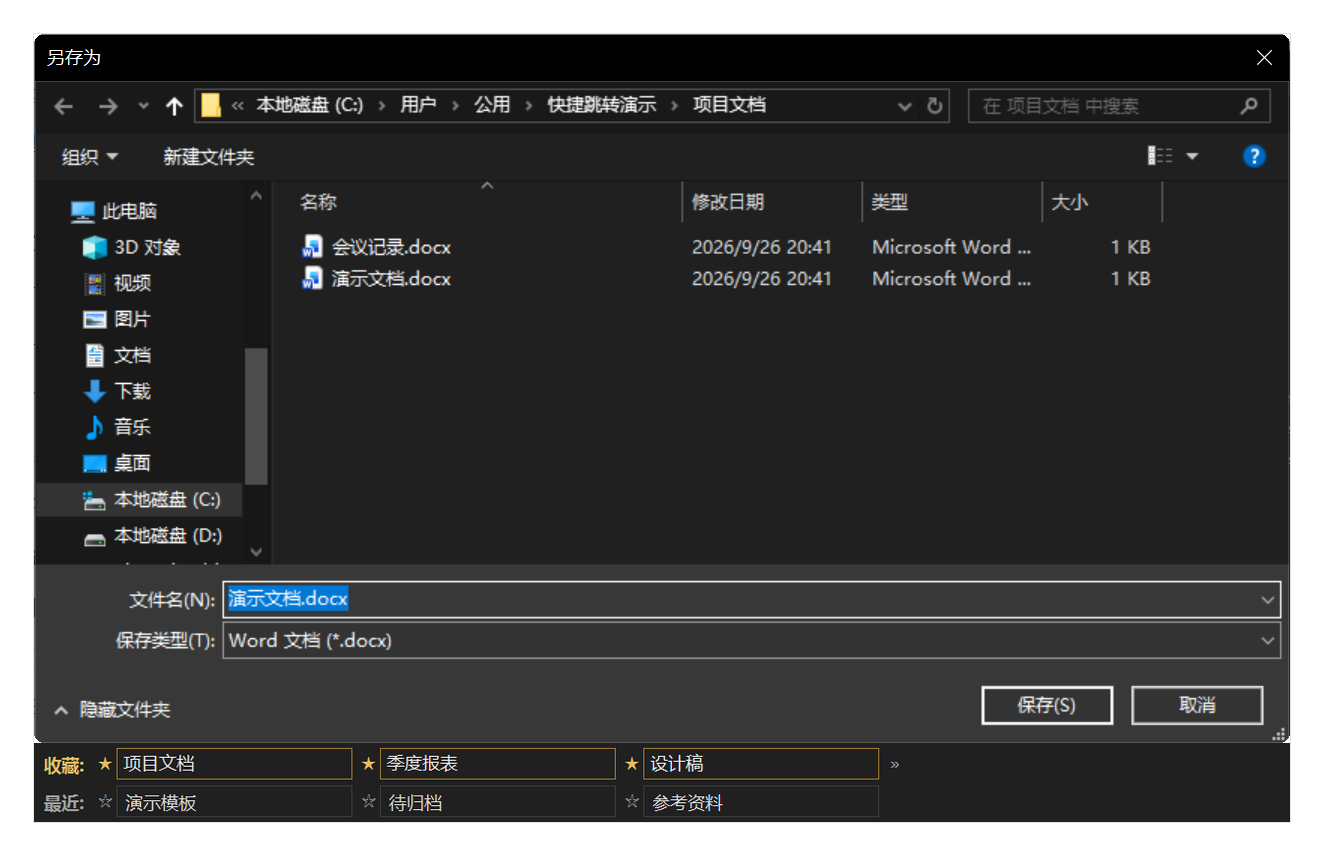Collapse the pane with 隐藏文件夹

(x=113, y=710)
